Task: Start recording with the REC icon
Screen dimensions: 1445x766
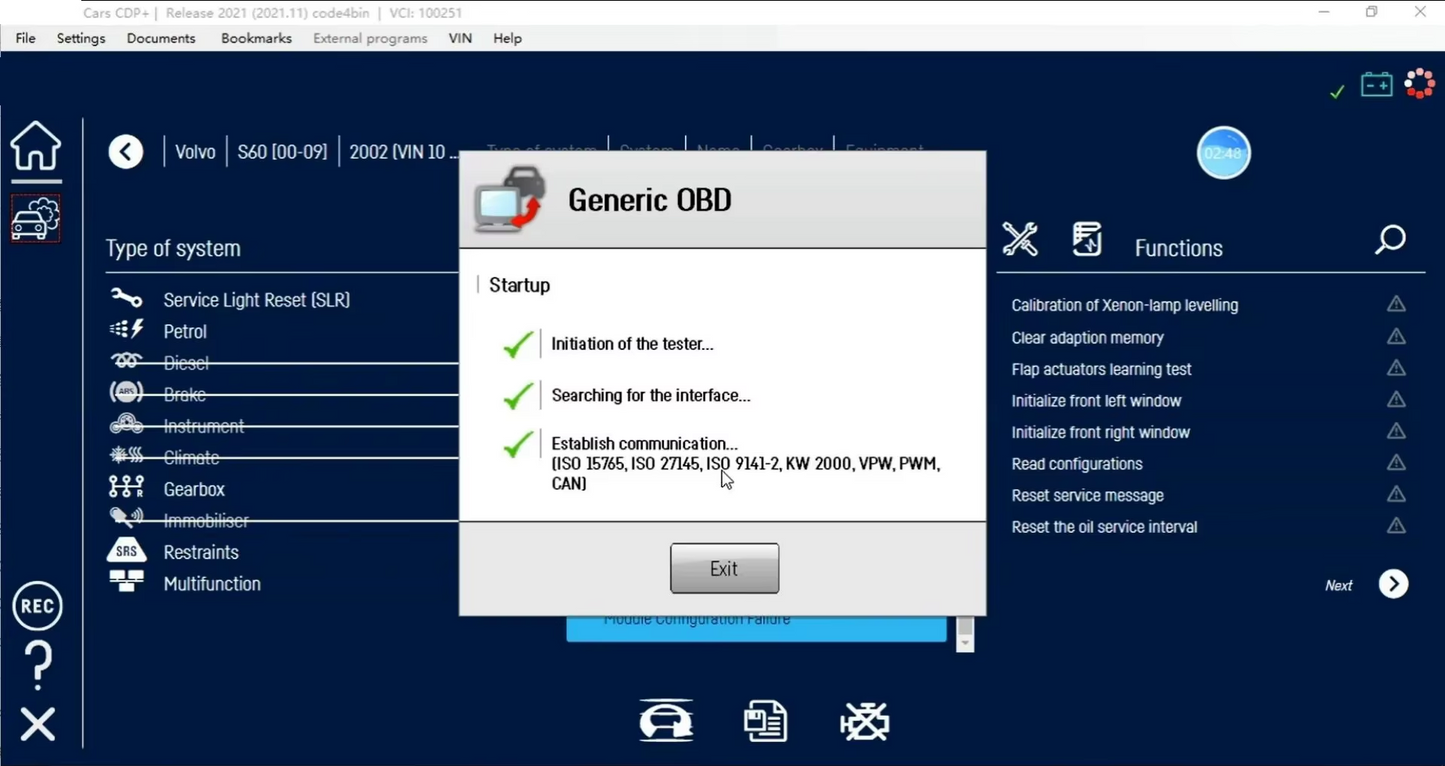Action: coord(37,606)
